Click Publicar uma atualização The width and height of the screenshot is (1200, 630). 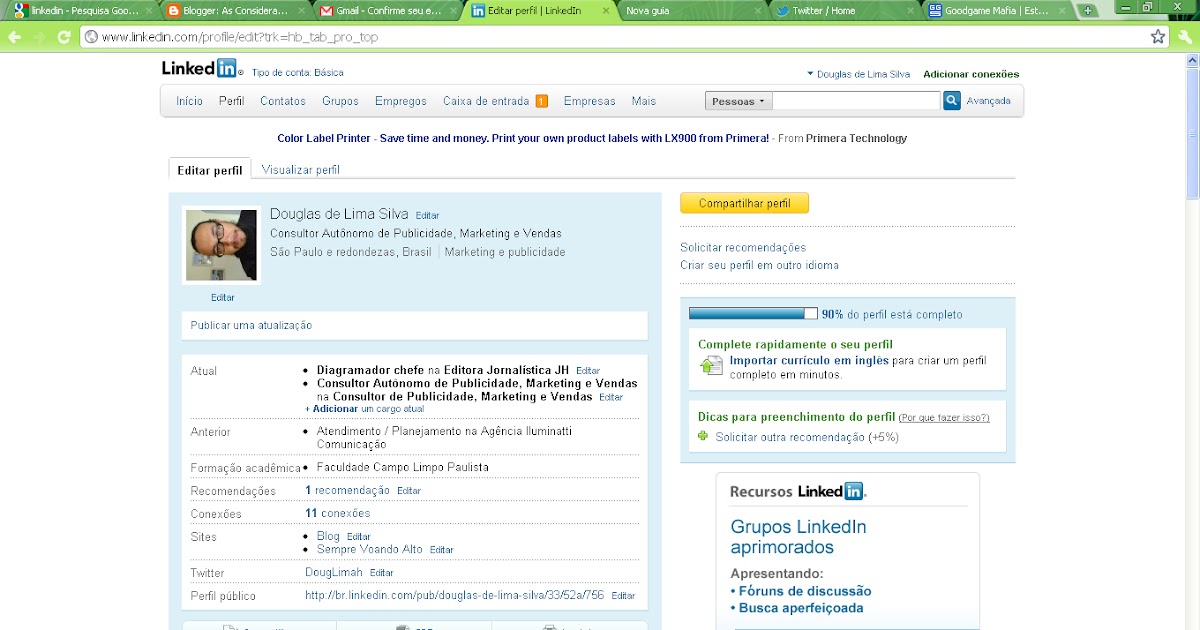[251, 325]
